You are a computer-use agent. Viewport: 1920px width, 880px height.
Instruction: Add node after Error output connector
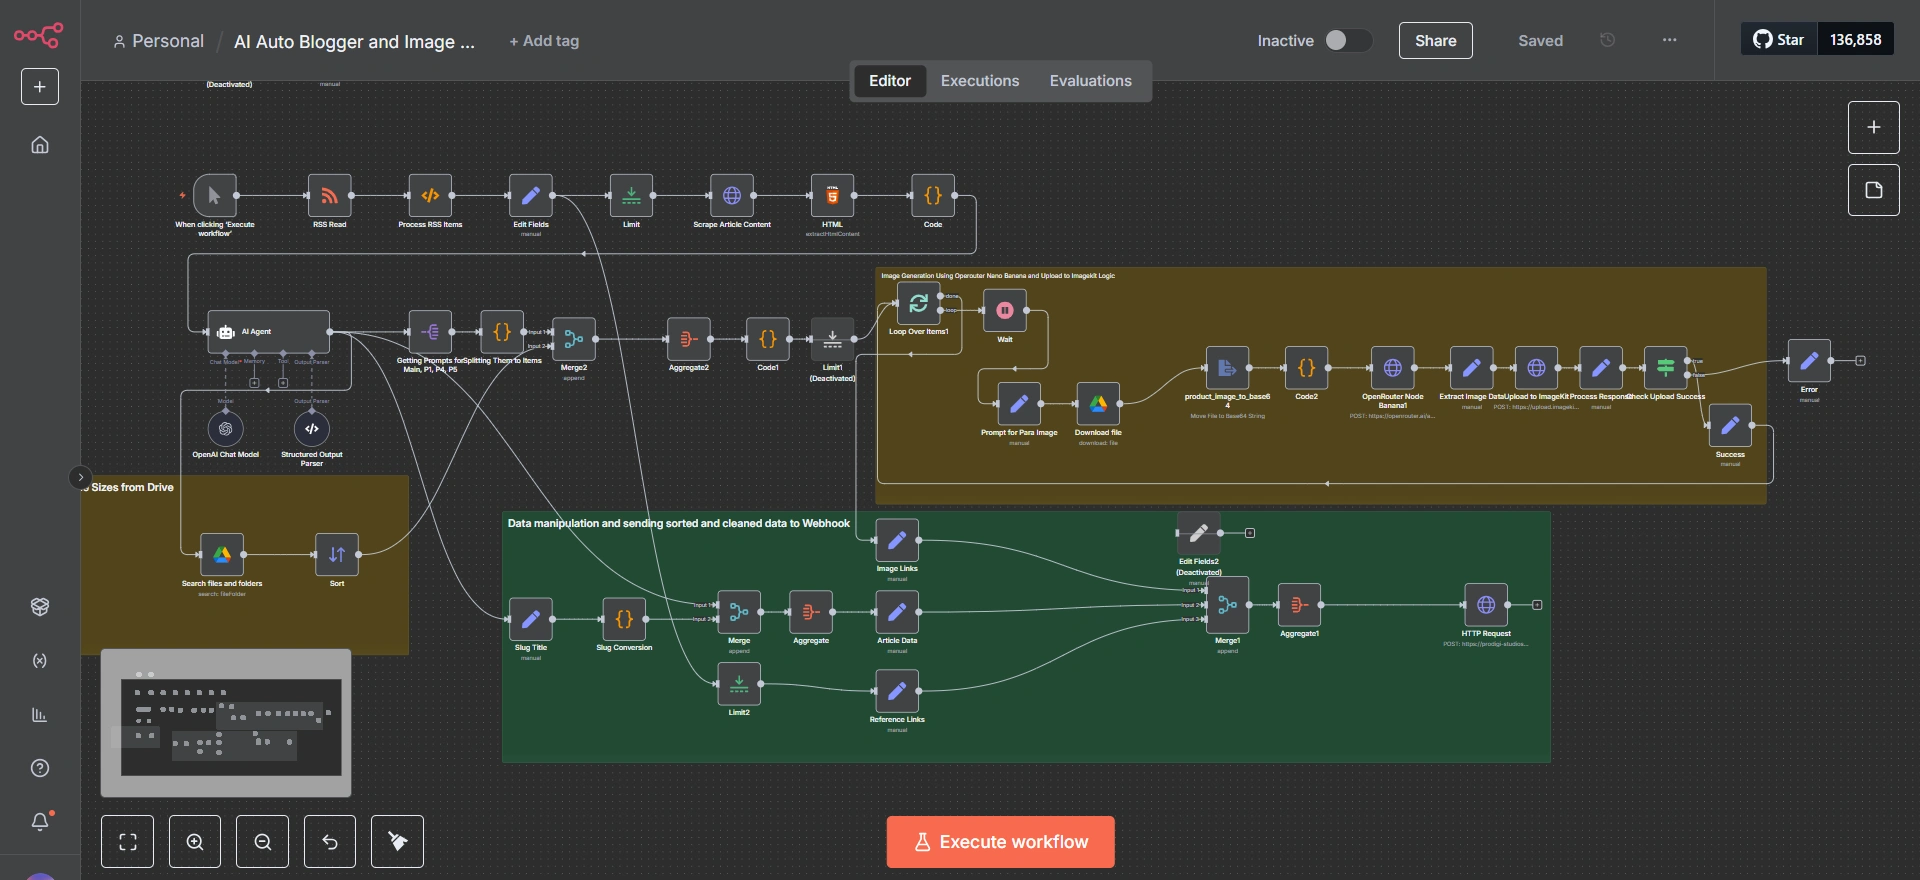pyautogui.click(x=1860, y=361)
